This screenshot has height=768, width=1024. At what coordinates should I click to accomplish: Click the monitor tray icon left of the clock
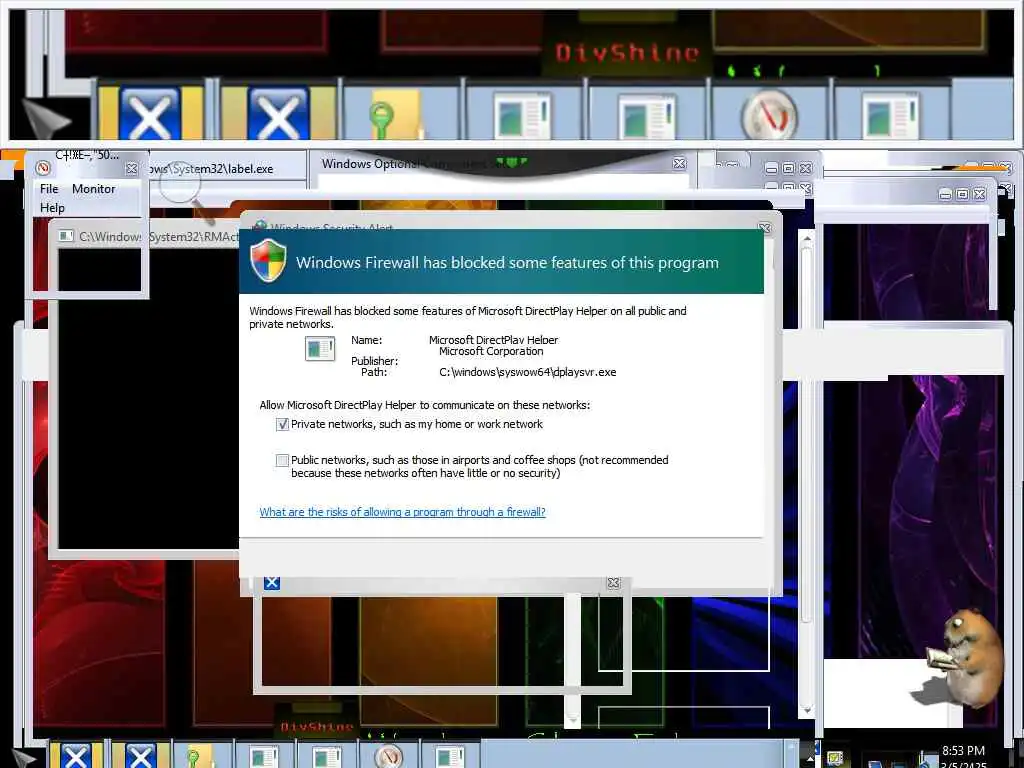[x=835, y=758]
